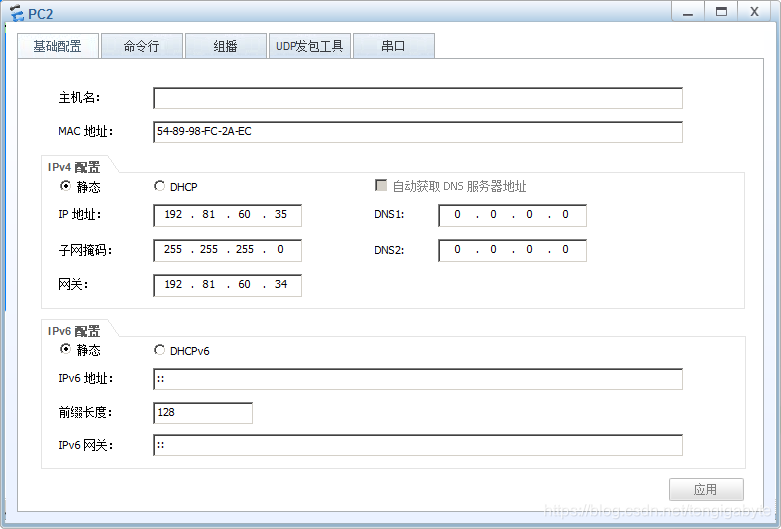Open the 组播 tab

[226, 46]
